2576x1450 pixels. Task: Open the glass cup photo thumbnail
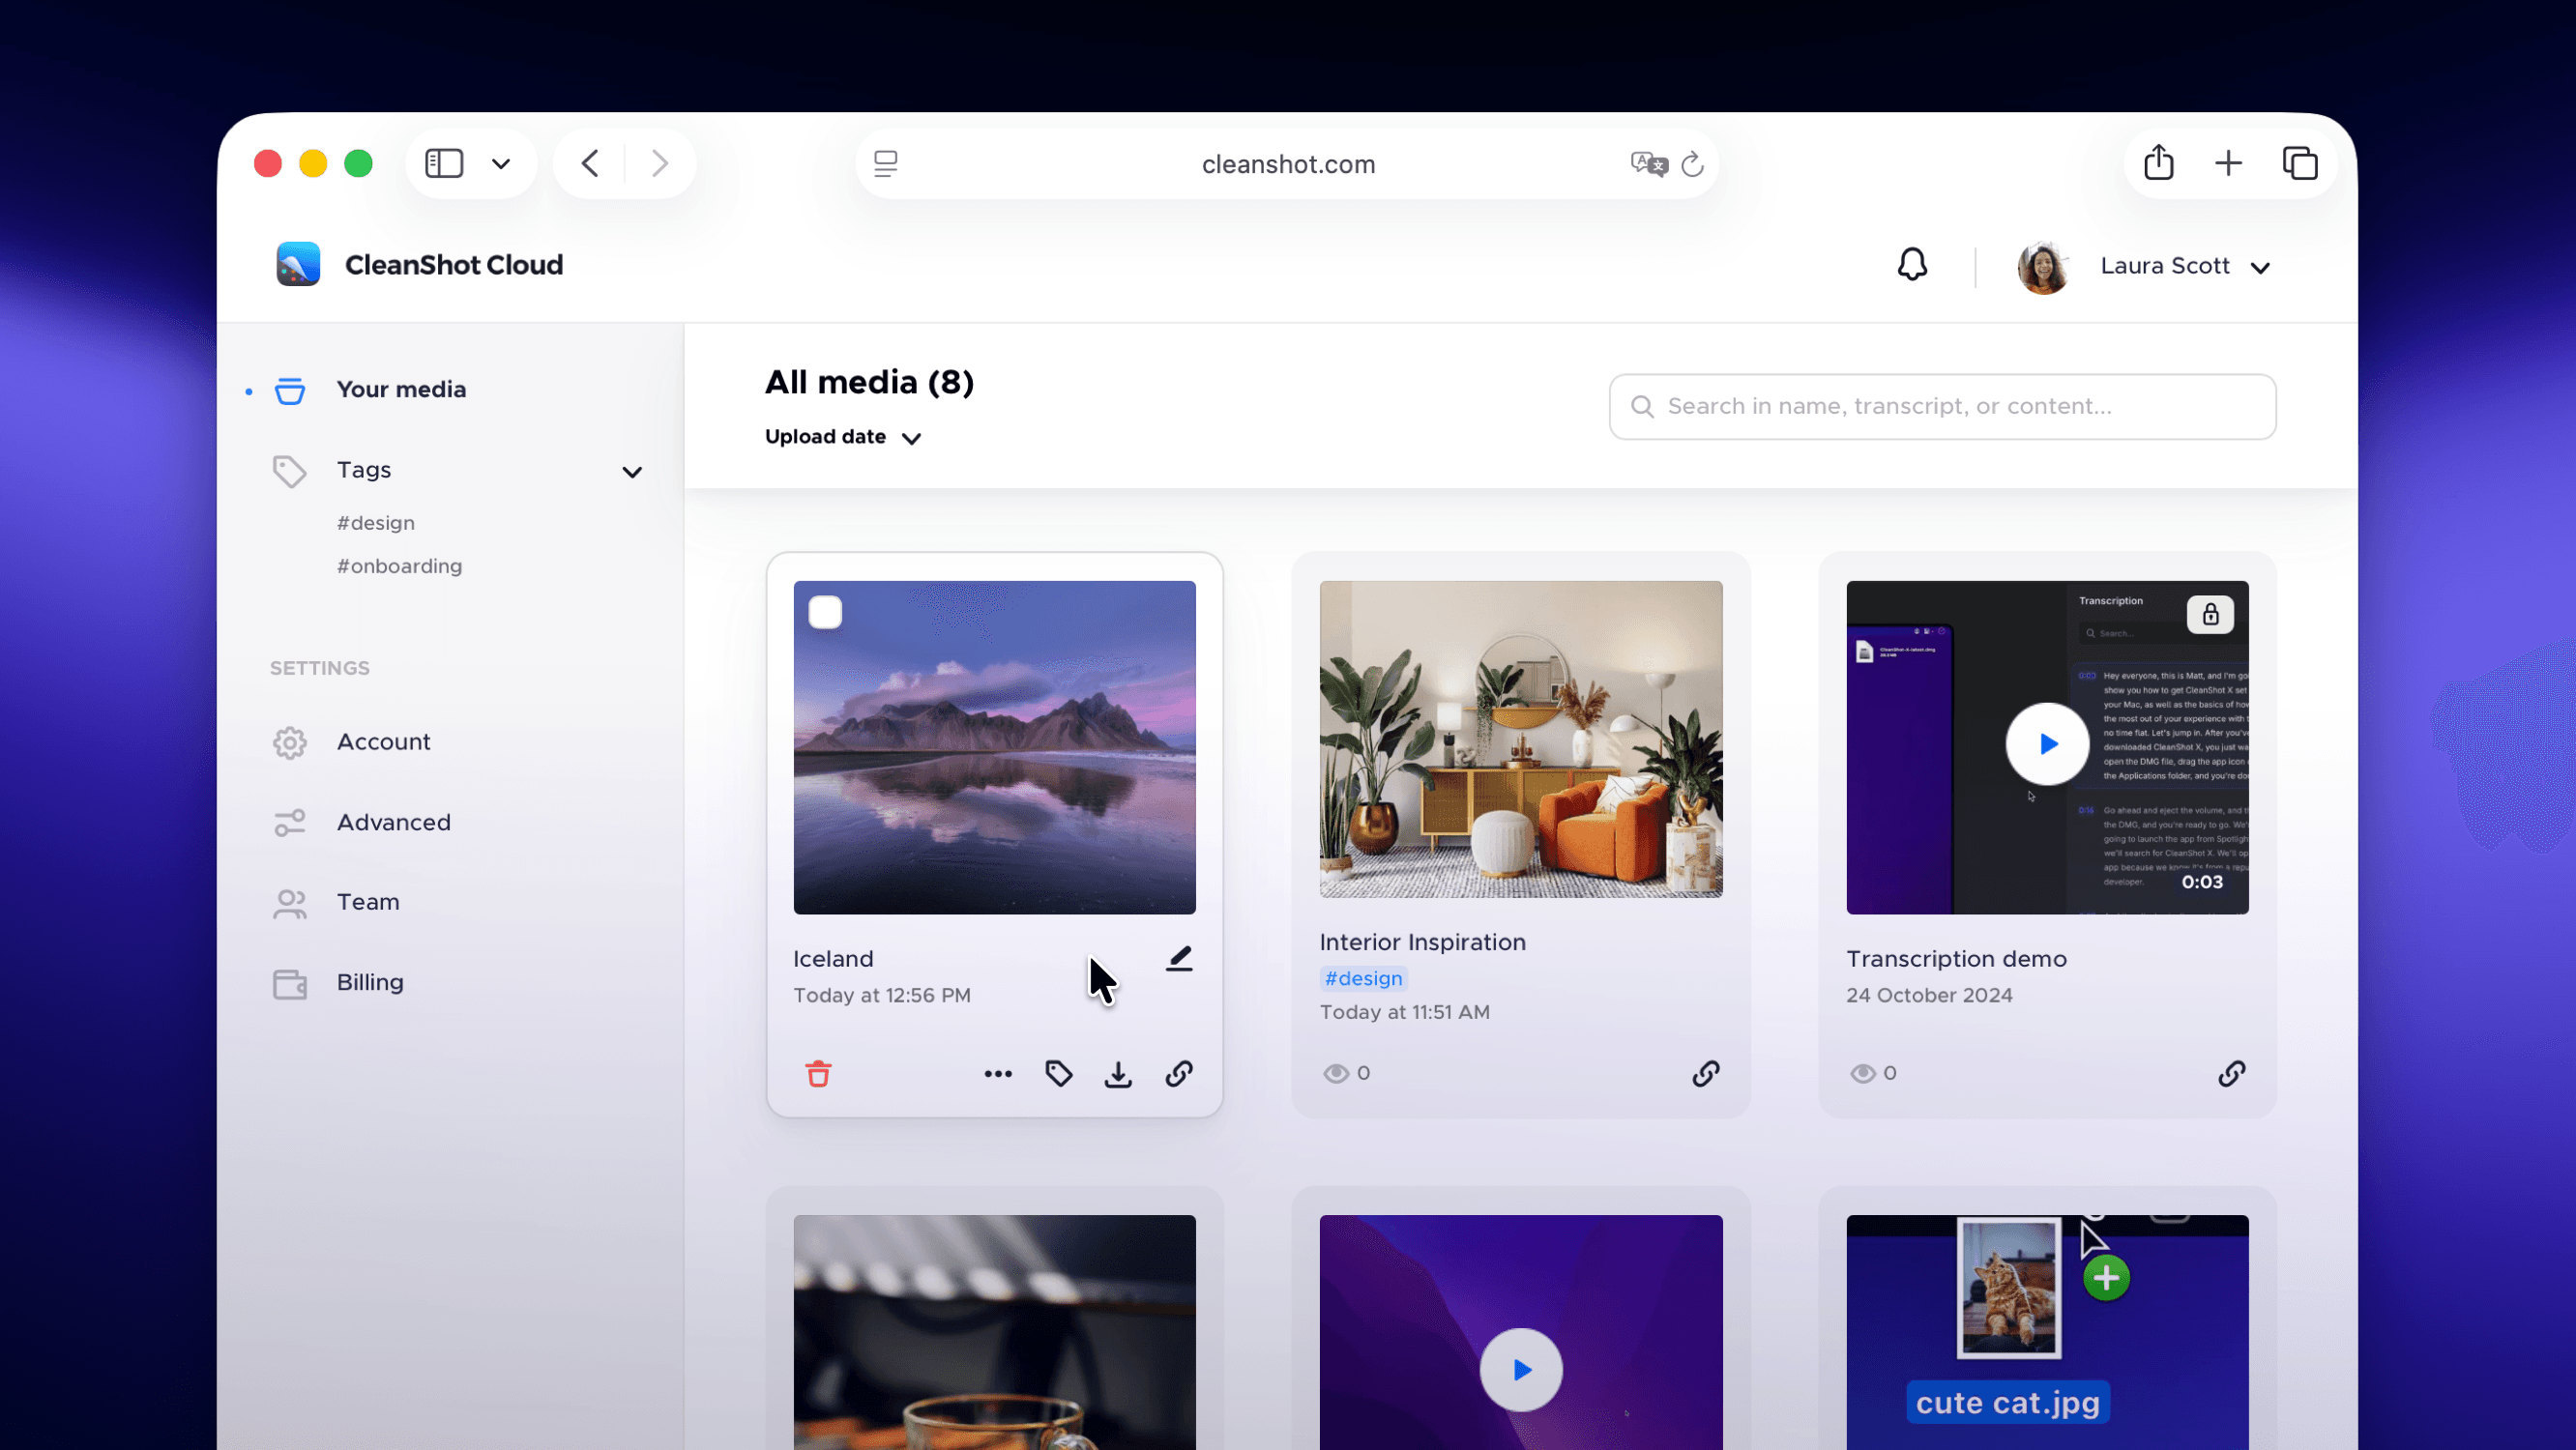pyautogui.click(x=994, y=1332)
